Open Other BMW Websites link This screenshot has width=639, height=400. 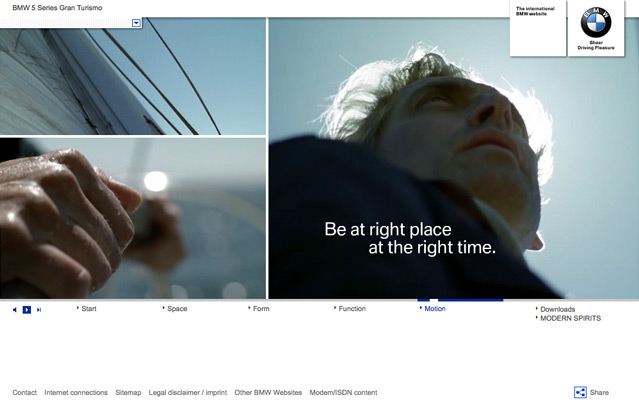pos(268,393)
